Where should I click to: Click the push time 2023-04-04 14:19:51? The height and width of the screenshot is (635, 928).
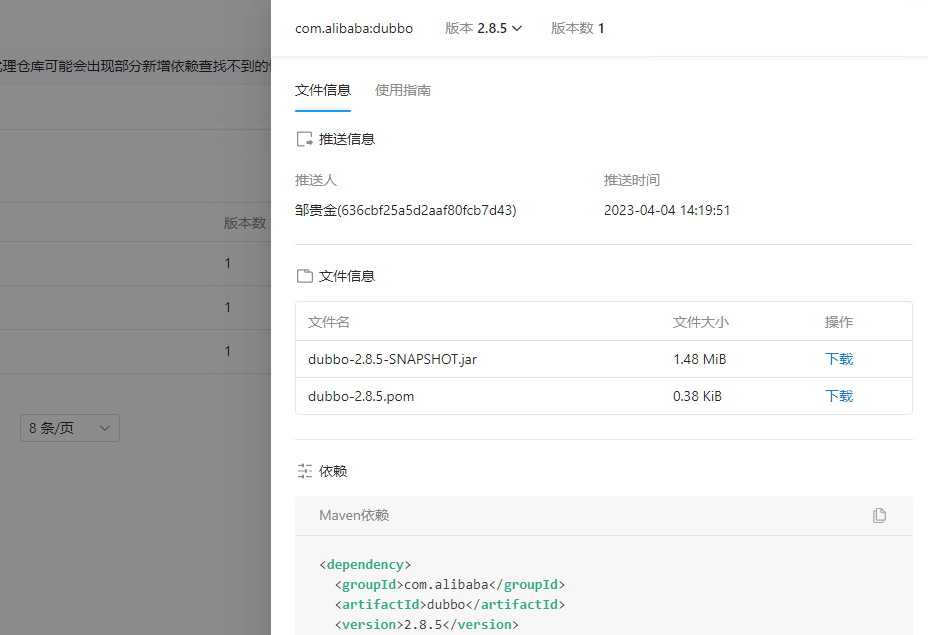(667, 211)
